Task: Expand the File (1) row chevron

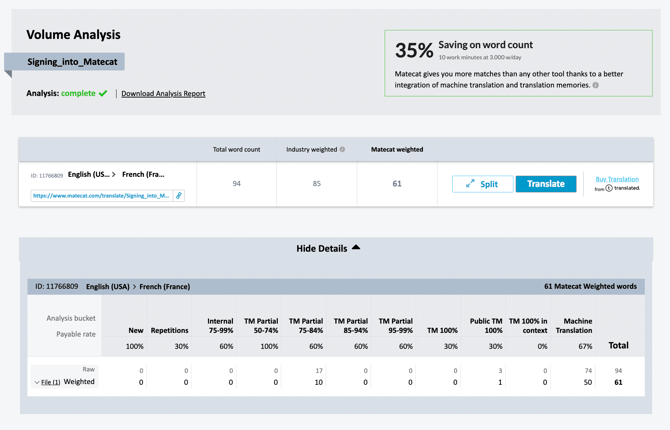Action: point(37,382)
